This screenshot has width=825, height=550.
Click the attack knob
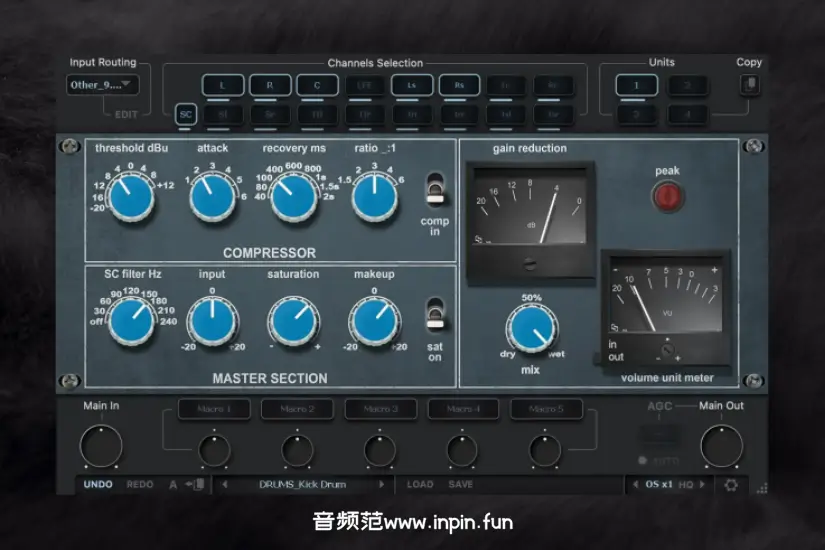click(213, 197)
